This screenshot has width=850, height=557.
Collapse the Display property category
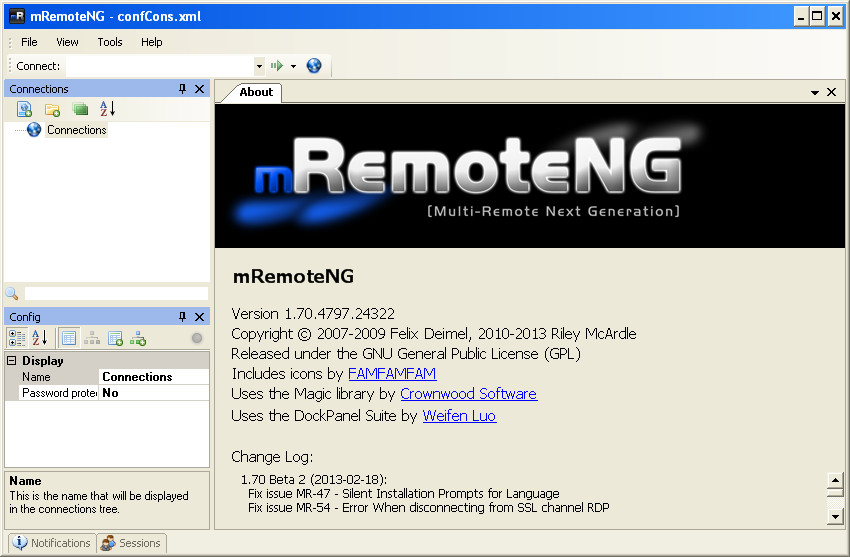11,360
